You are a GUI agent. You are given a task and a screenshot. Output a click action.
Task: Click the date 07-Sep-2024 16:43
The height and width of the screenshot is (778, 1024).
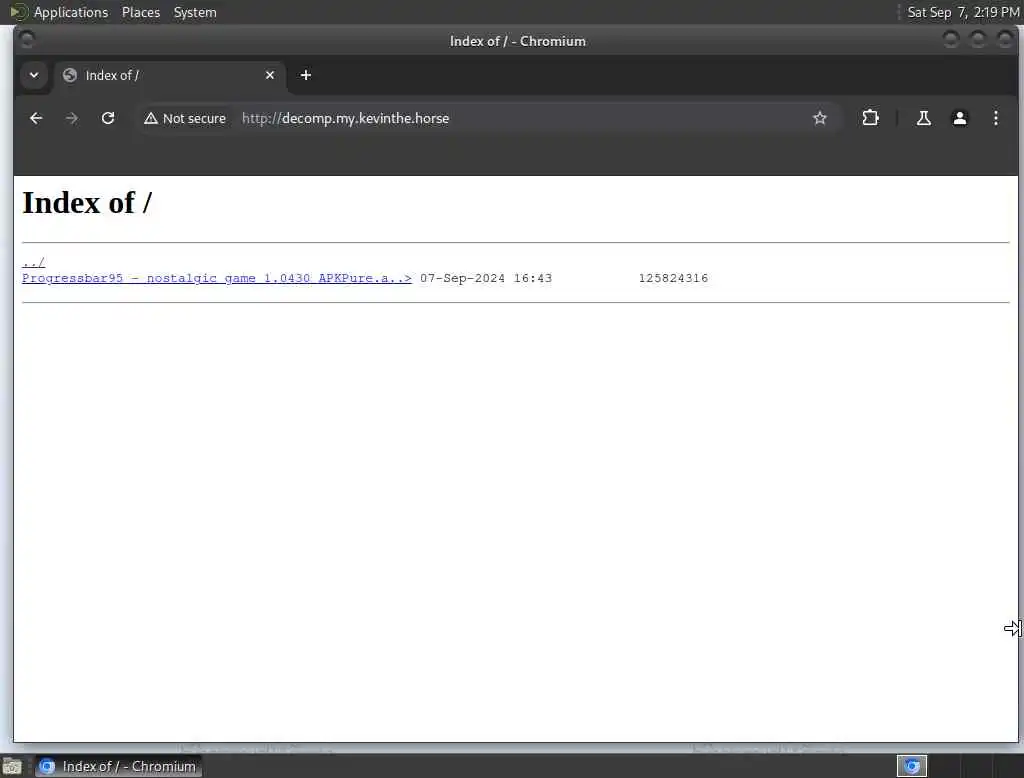486,278
